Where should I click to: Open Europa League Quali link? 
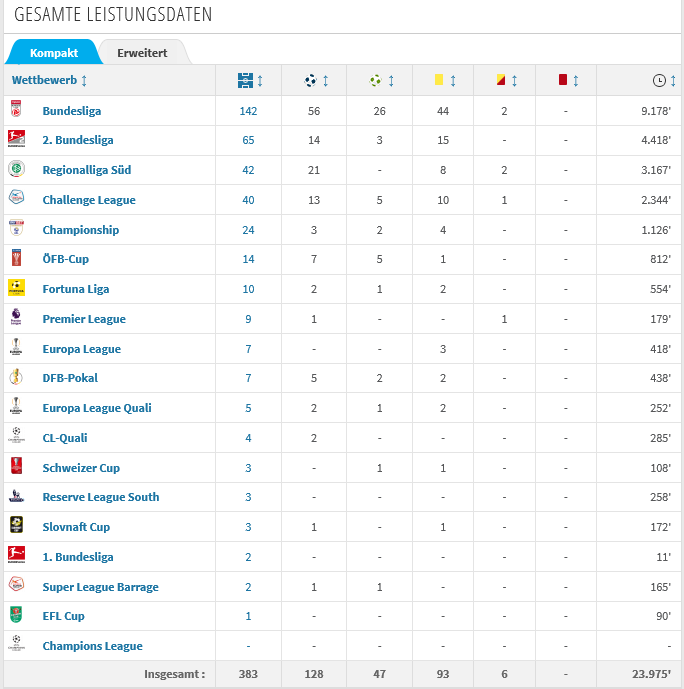pyautogui.click(x=97, y=408)
